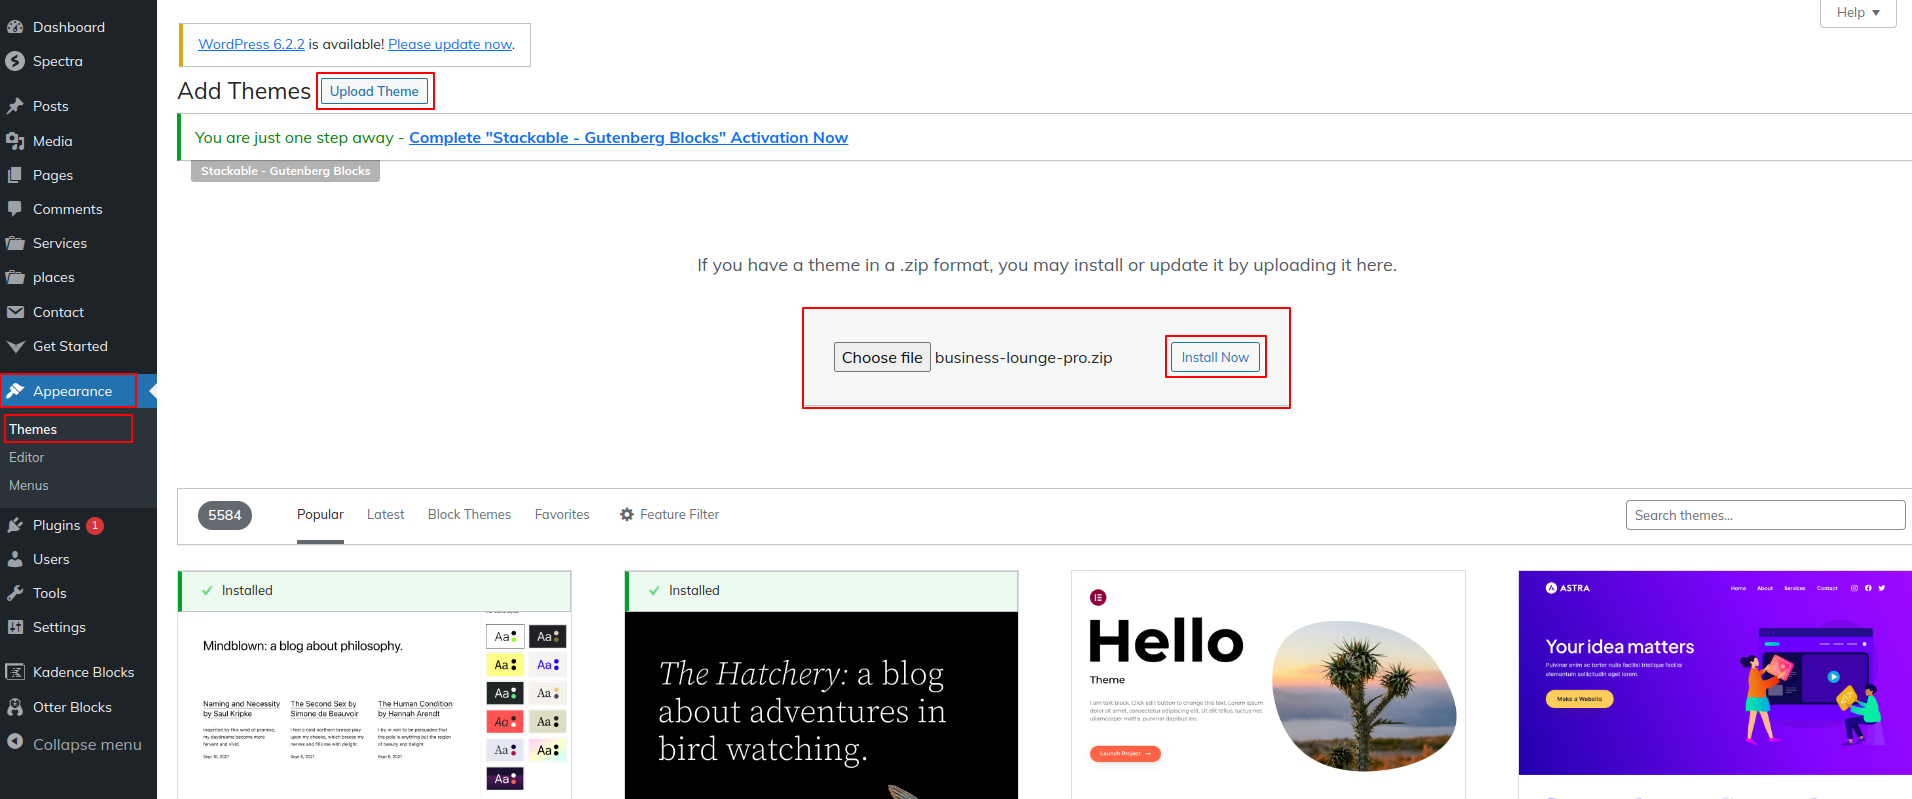Open the Editor submenu item

coord(27,457)
